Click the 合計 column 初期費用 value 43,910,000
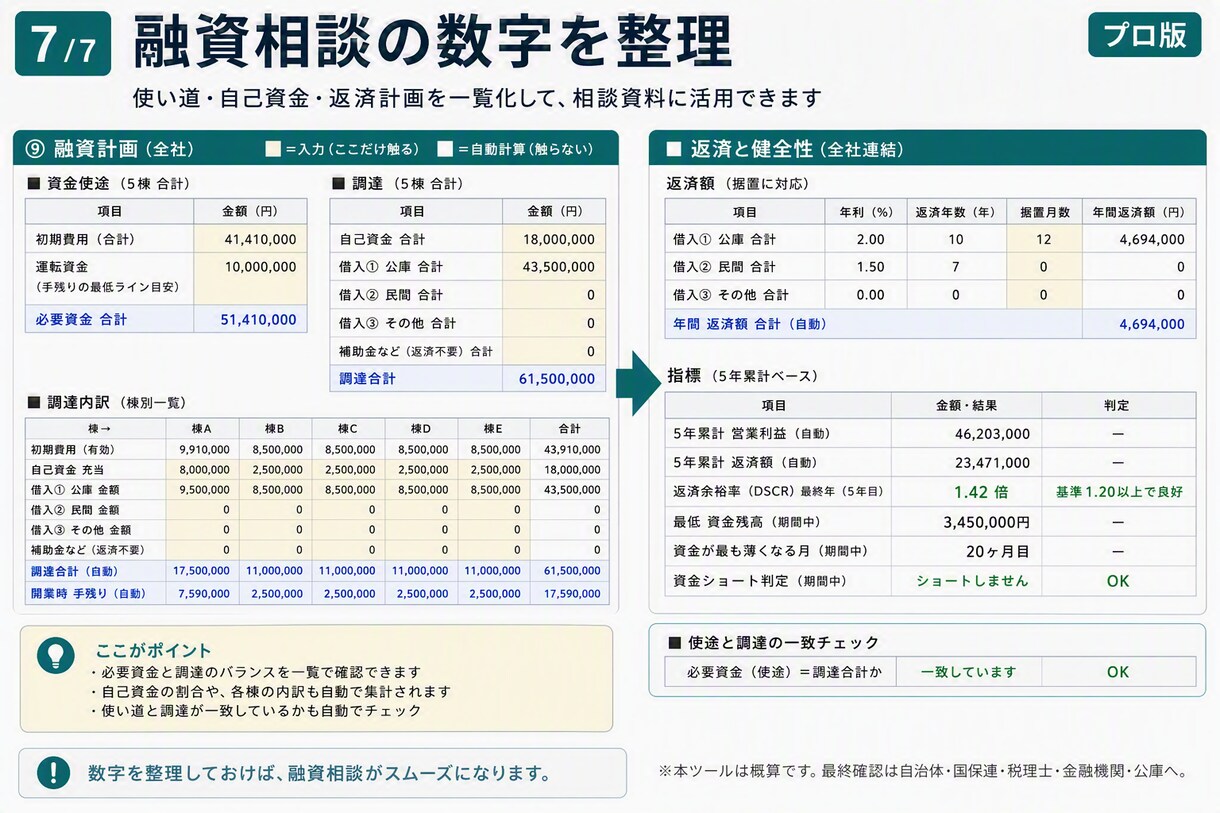Screen dimensions: 1220x813 pyautogui.click(x=571, y=450)
